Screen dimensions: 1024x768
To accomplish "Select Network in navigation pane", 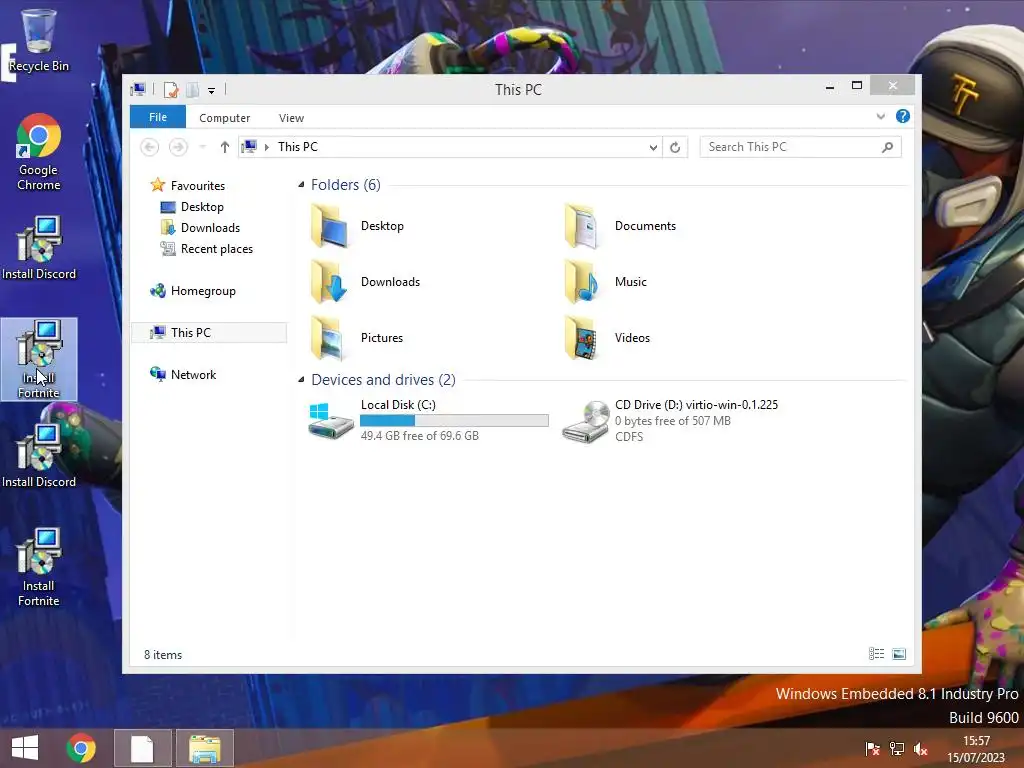I will pyautogui.click(x=193, y=375).
